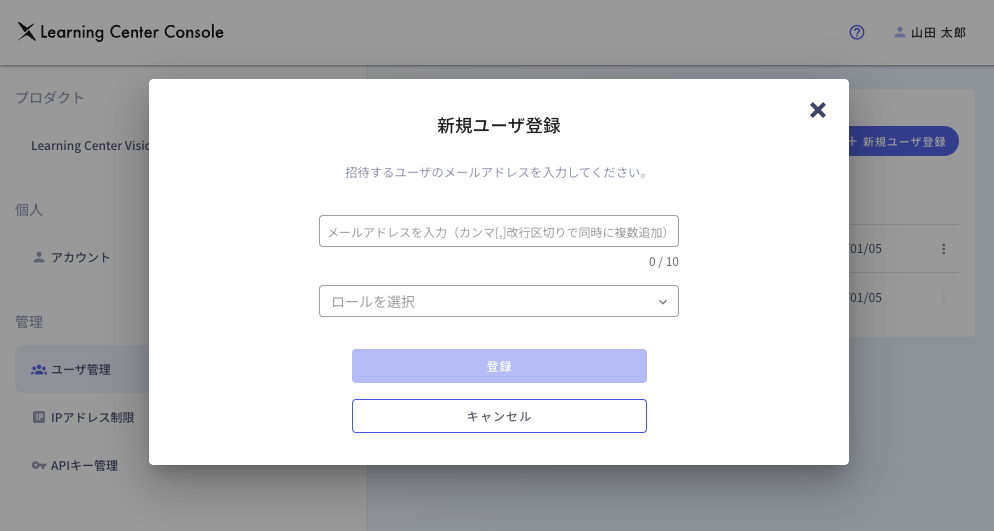
Task: Click the アカウント person icon
Action: (x=39, y=257)
